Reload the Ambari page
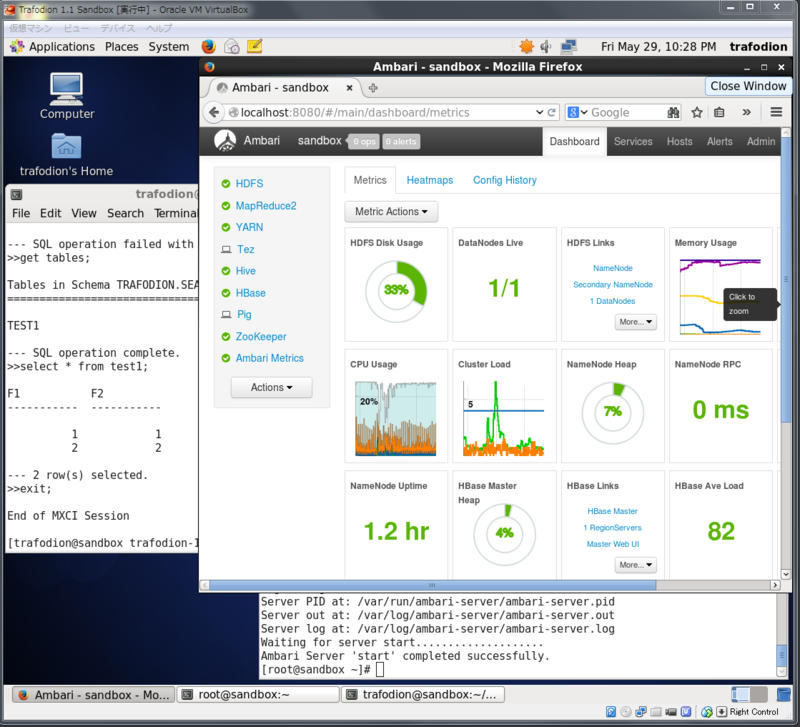Screen dimensions: 800x727 (x=552, y=112)
